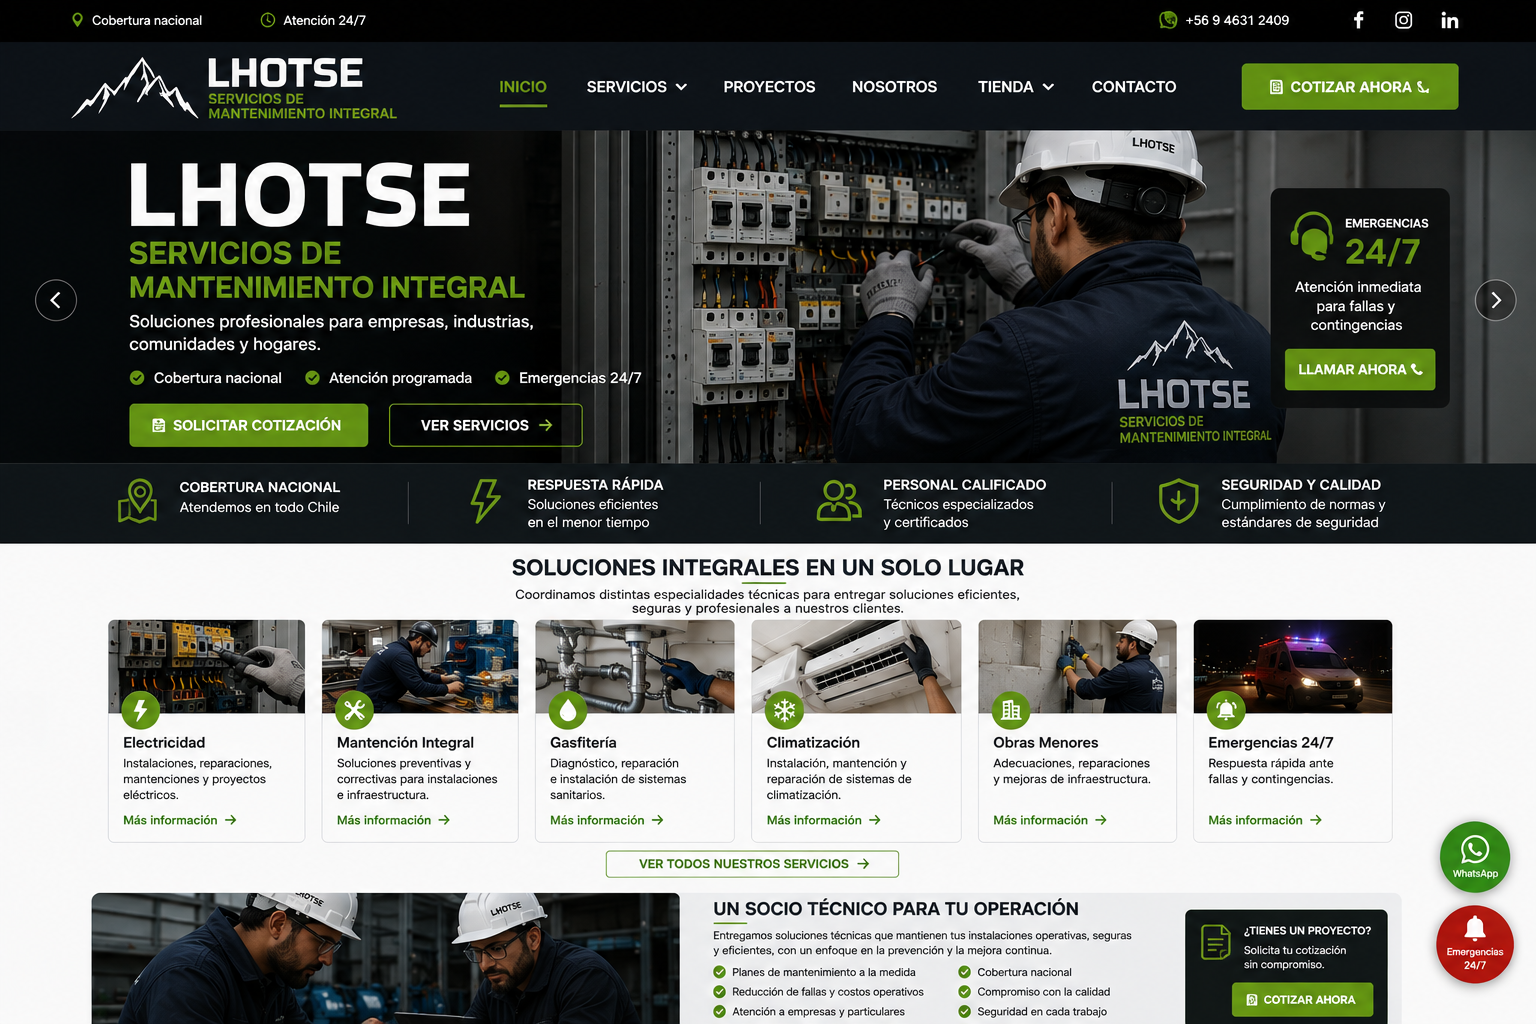
Task: Go to next hero slide arrow
Action: click(1496, 300)
